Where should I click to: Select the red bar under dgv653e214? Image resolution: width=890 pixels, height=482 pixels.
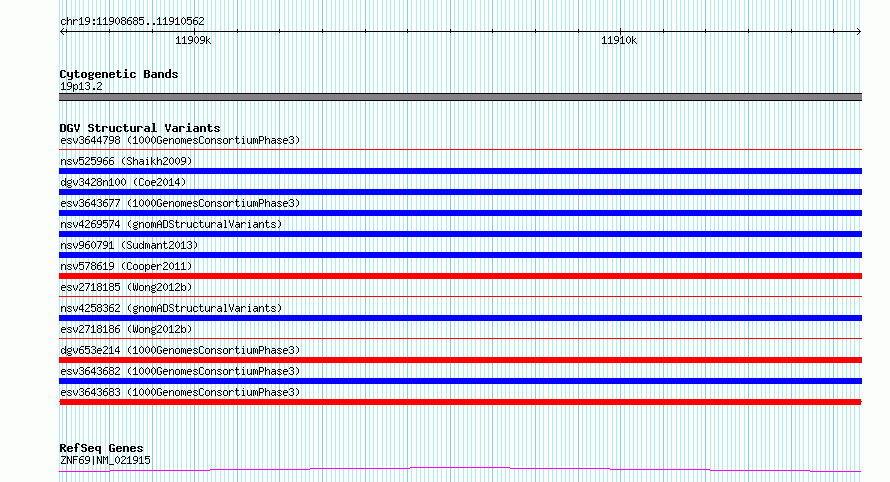460,360
